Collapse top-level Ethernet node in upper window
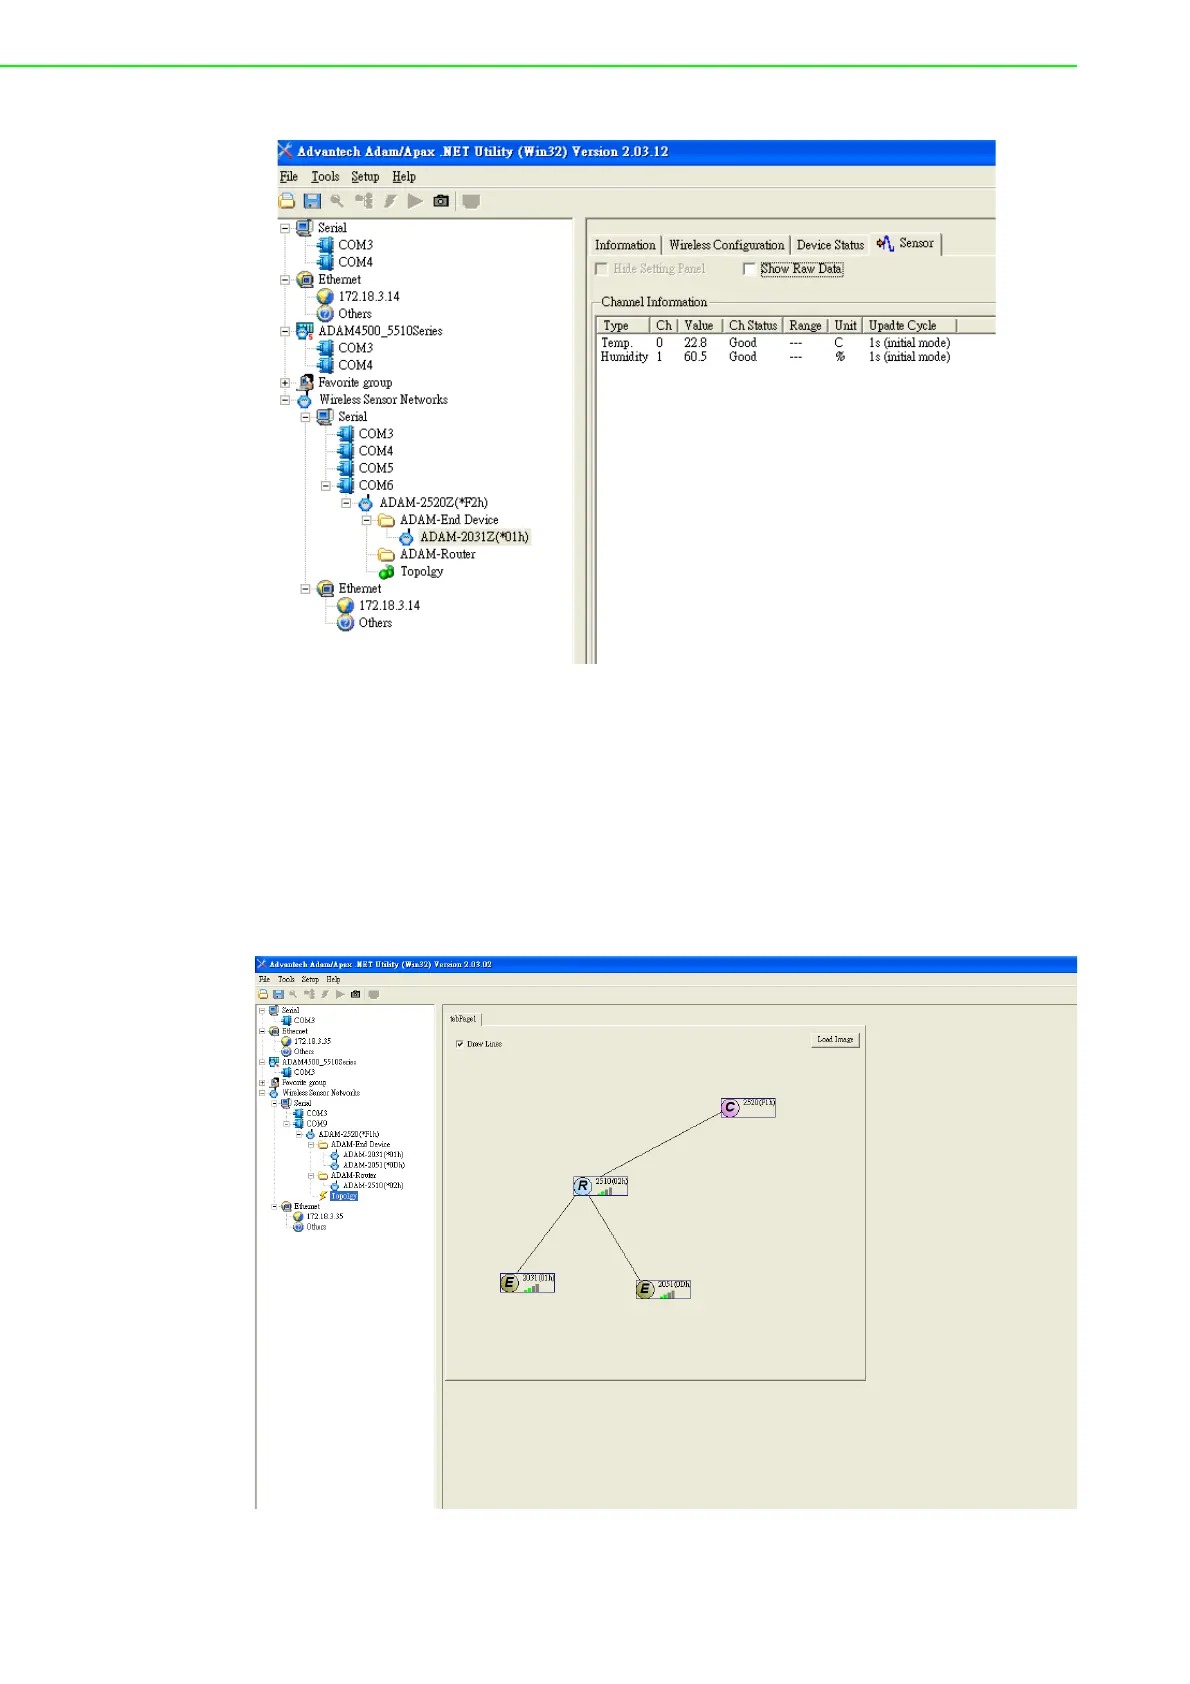This screenshot has width=1190, height=1684. click(285, 280)
